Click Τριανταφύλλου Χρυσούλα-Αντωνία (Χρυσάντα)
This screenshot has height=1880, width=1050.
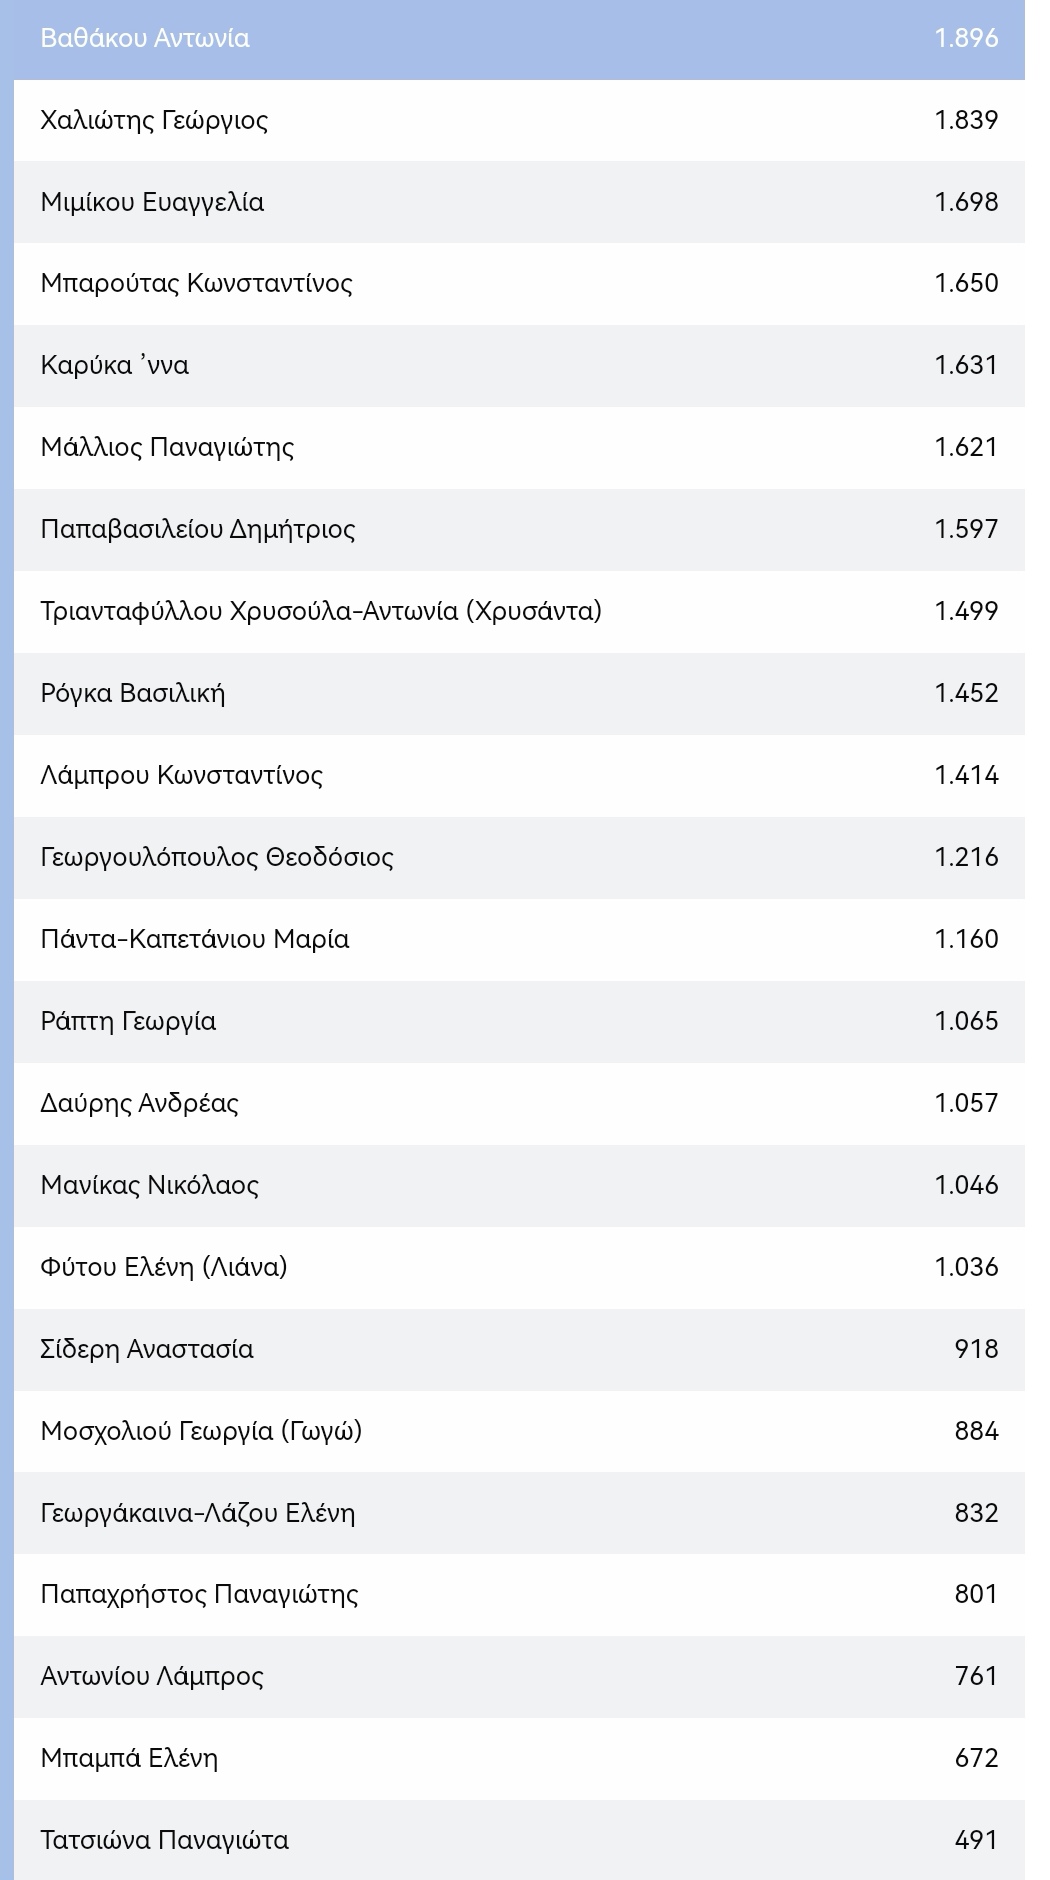tap(321, 611)
